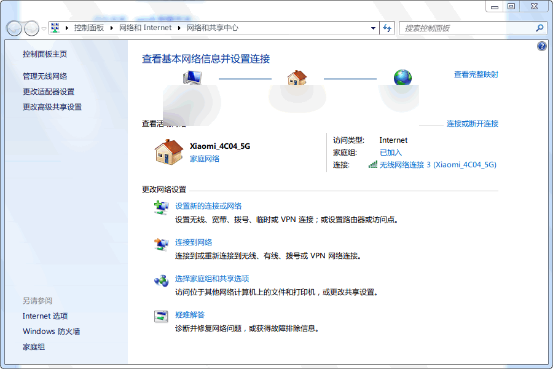Click the computer icon in network map
554x369 pixels.
(x=193, y=78)
